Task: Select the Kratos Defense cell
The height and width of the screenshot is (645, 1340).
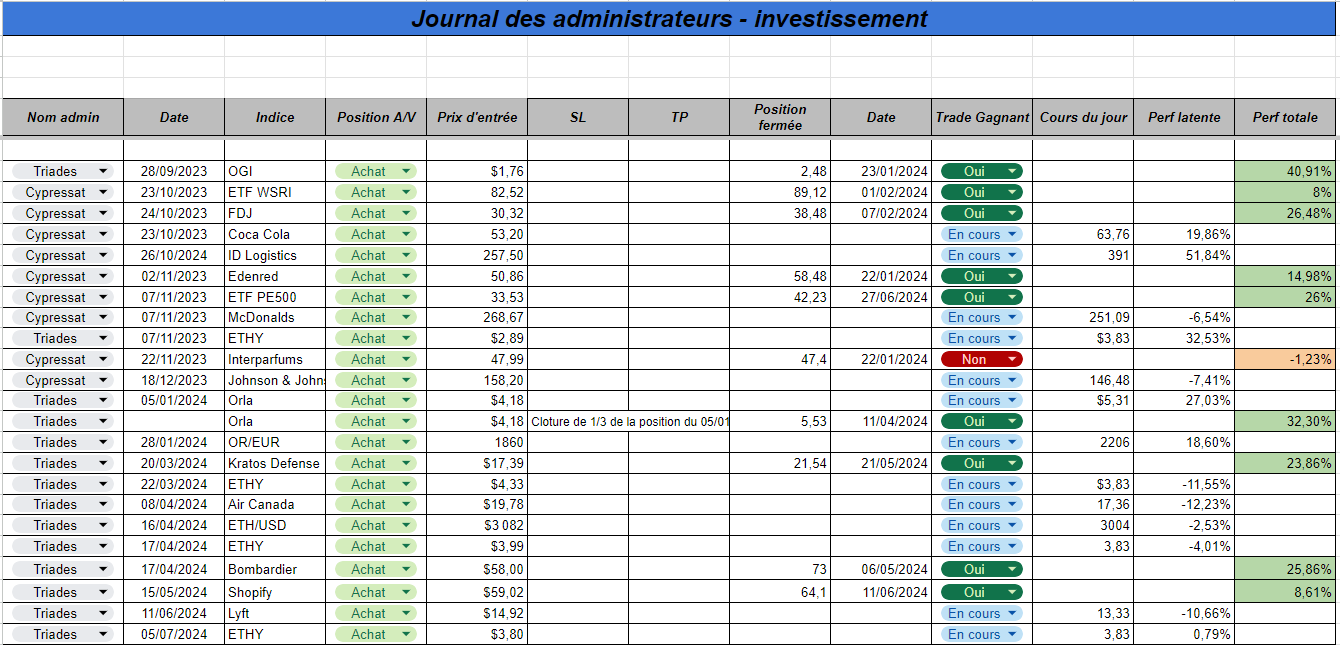Action: tap(275, 463)
